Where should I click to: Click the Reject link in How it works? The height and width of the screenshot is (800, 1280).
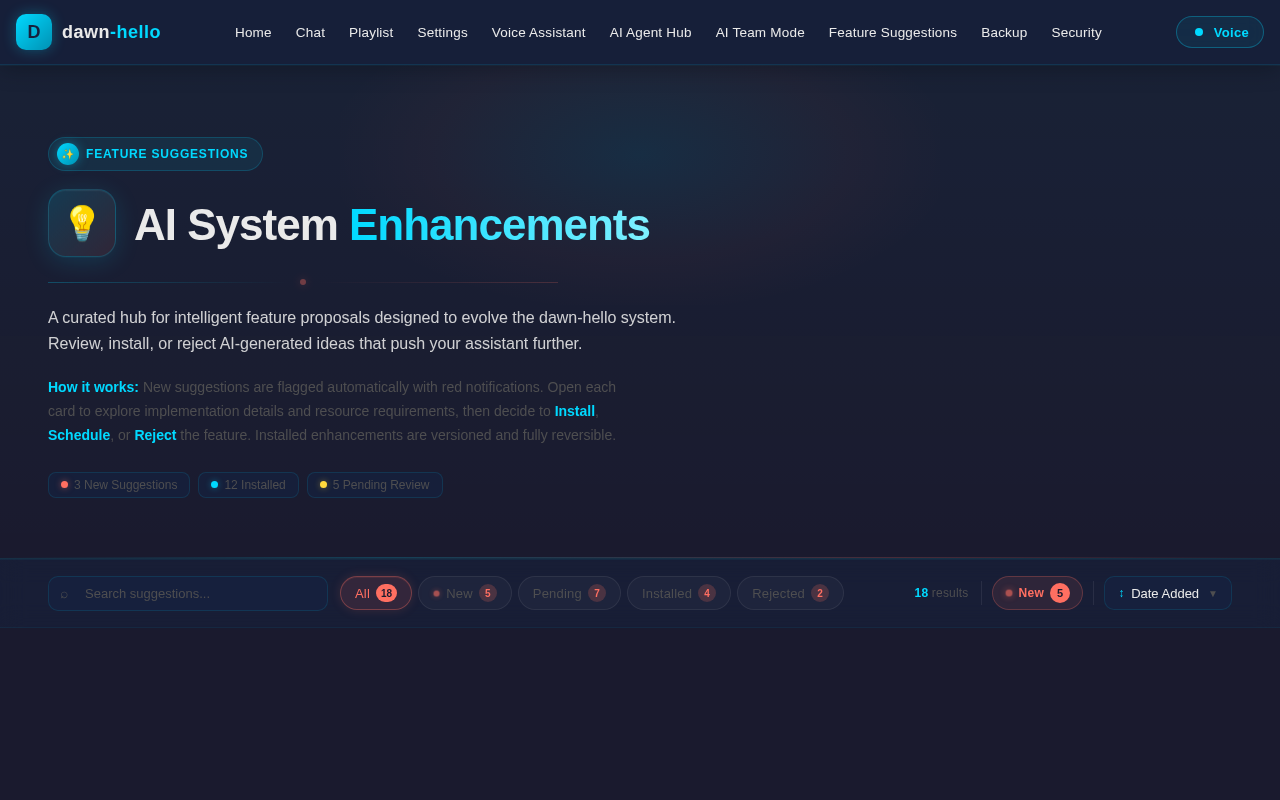(x=155, y=435)
